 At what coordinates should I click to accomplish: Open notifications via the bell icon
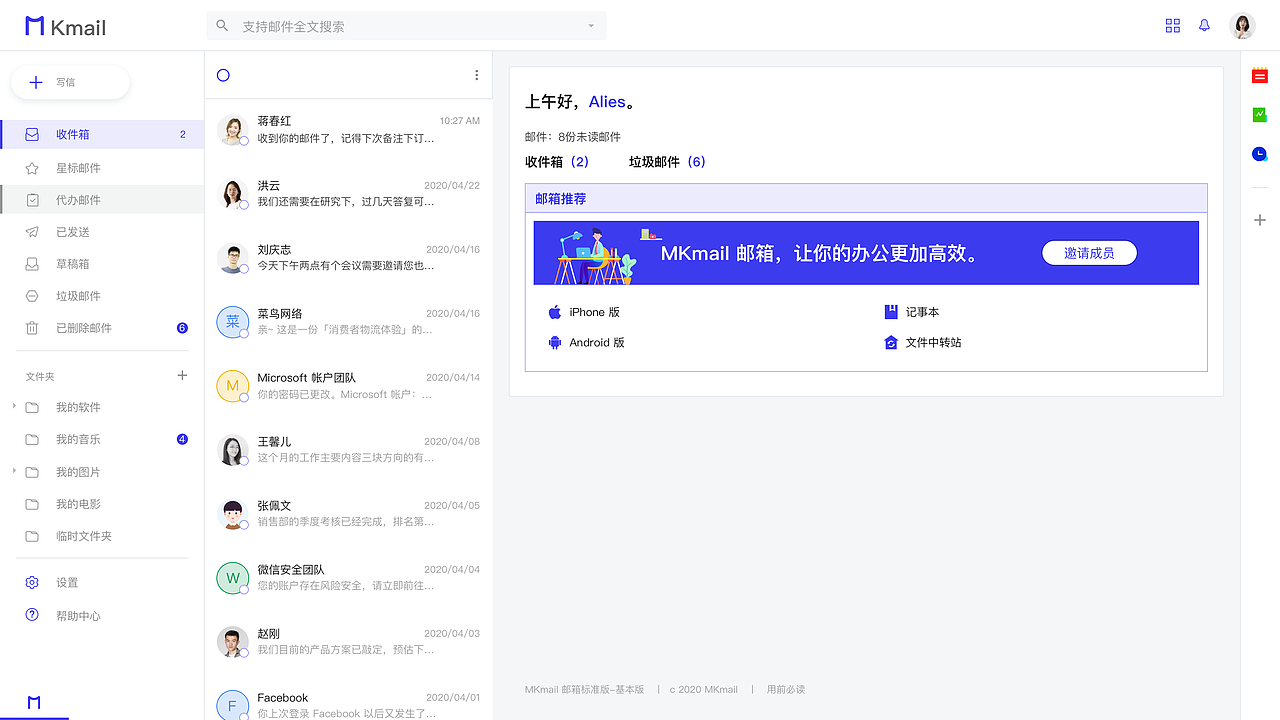(1204, 25)
